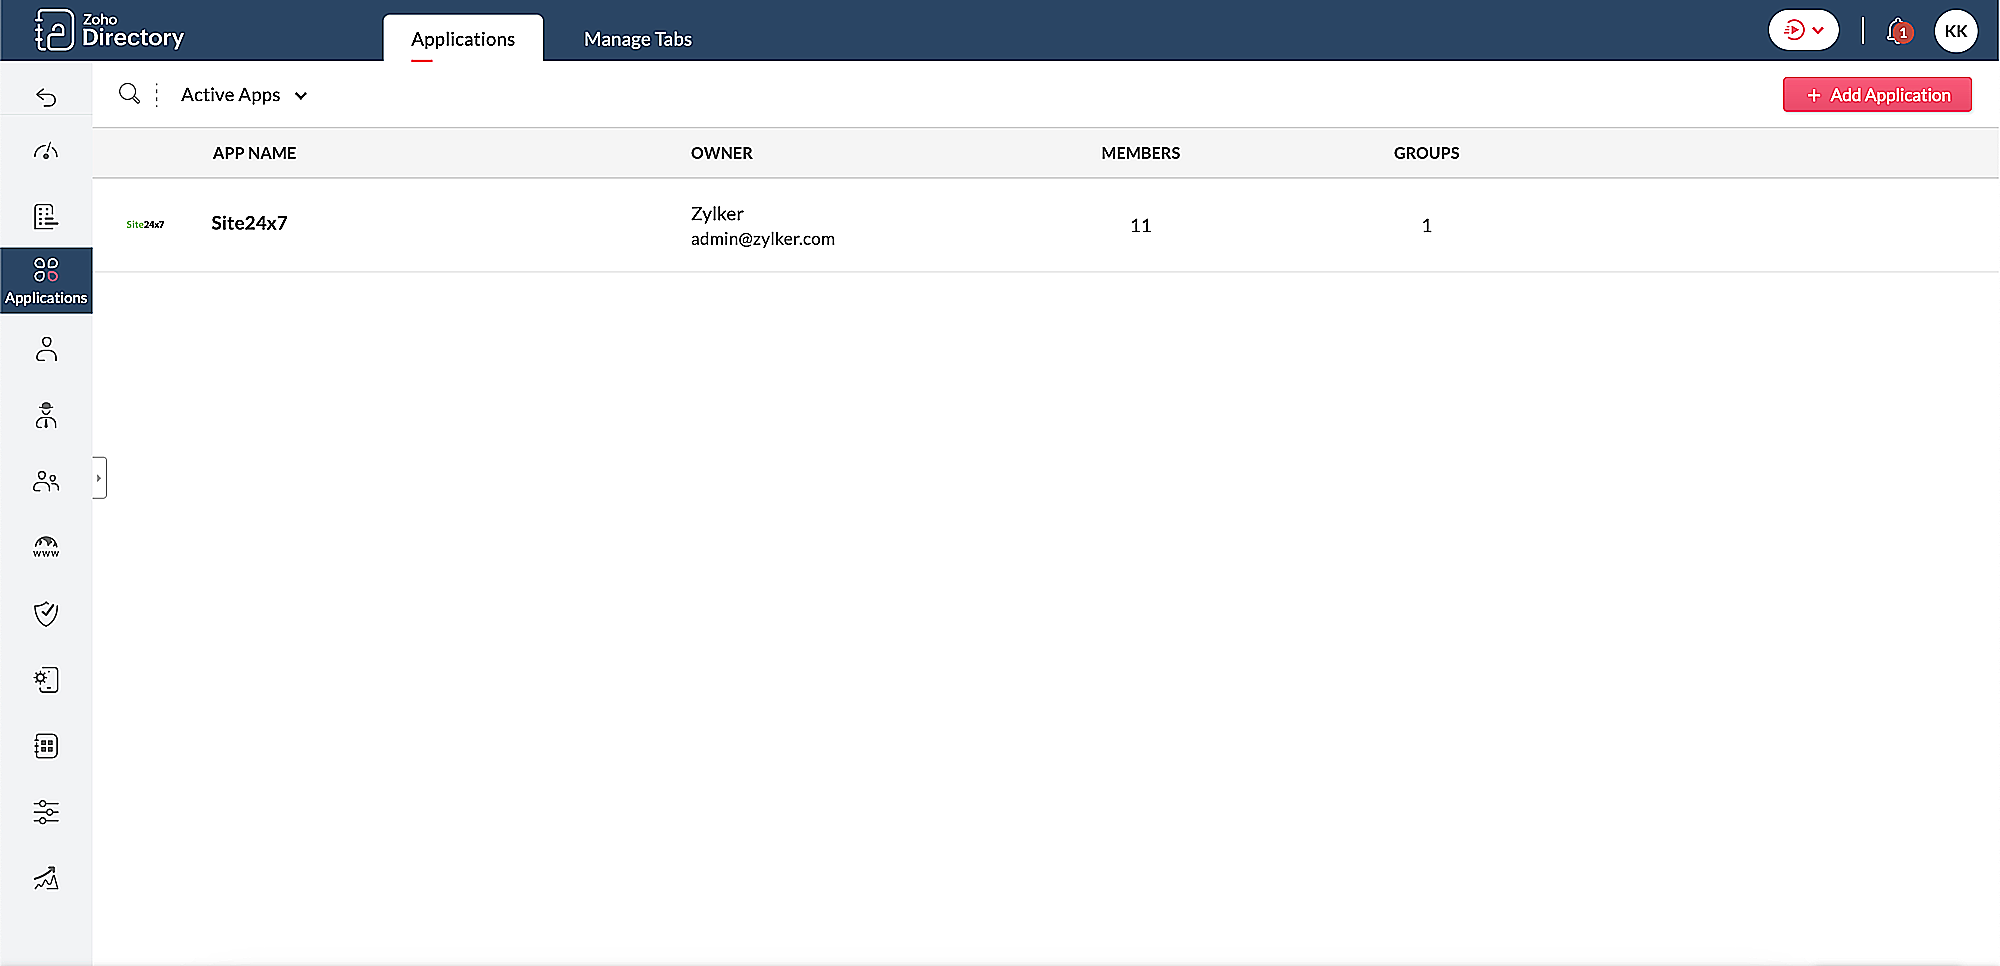Expand the sidebar using the arrow handle
The image size is (2000, 966).
(99, 478)
